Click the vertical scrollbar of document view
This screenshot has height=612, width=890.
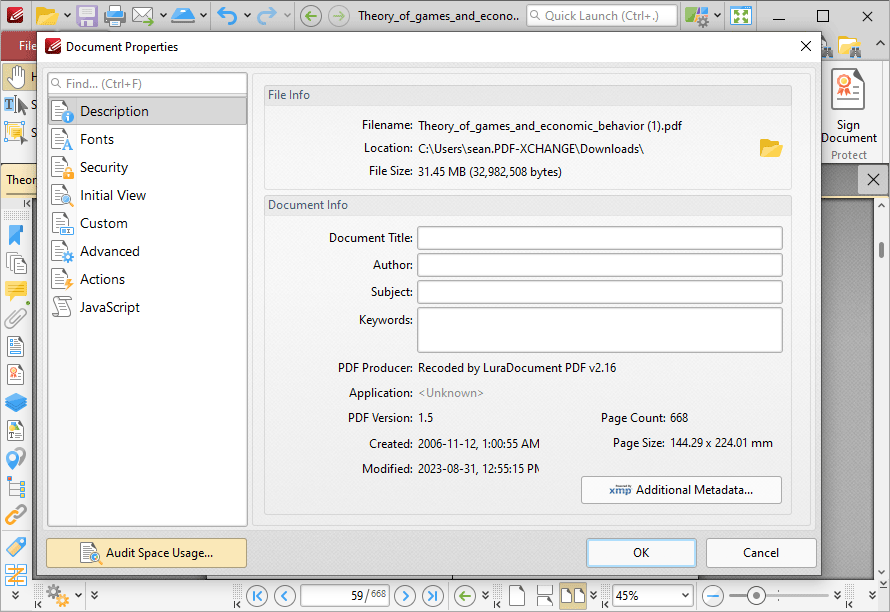tap(881, 250)
